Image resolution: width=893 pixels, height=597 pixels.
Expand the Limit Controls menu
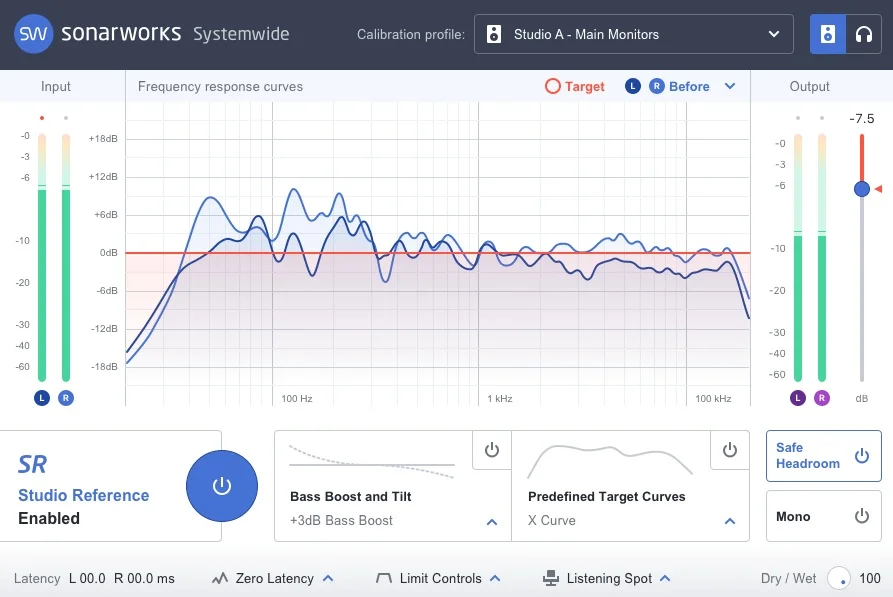[x=495, y=578]
